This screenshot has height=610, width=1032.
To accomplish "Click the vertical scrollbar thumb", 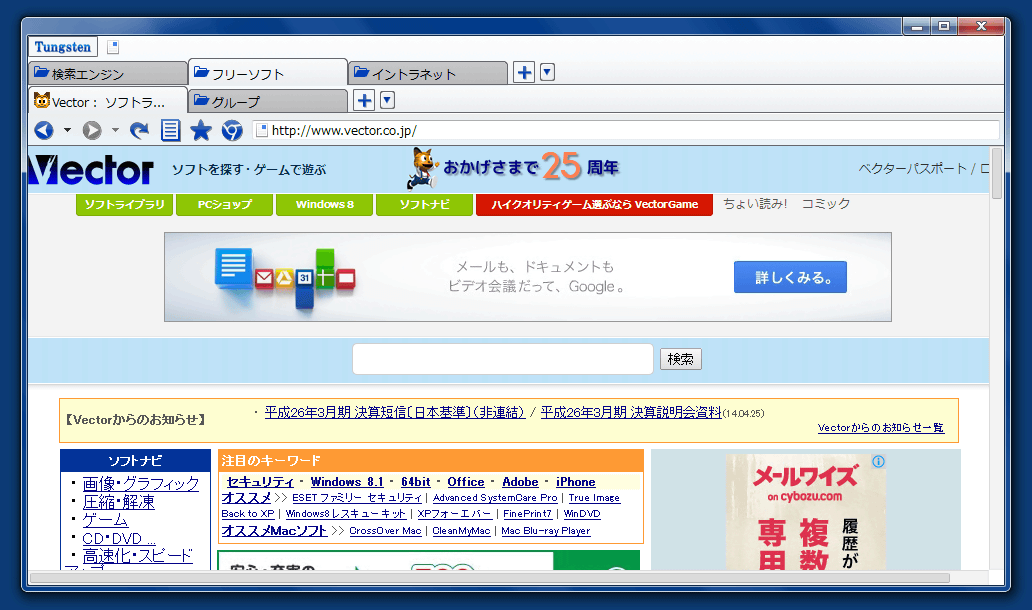I will click(996, 173).
